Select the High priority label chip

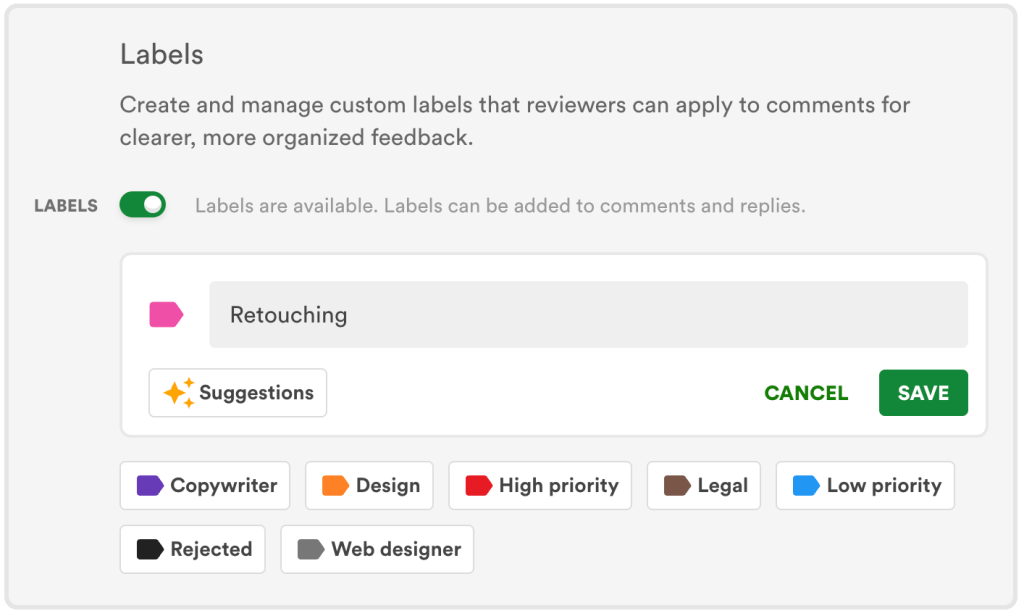540,485
